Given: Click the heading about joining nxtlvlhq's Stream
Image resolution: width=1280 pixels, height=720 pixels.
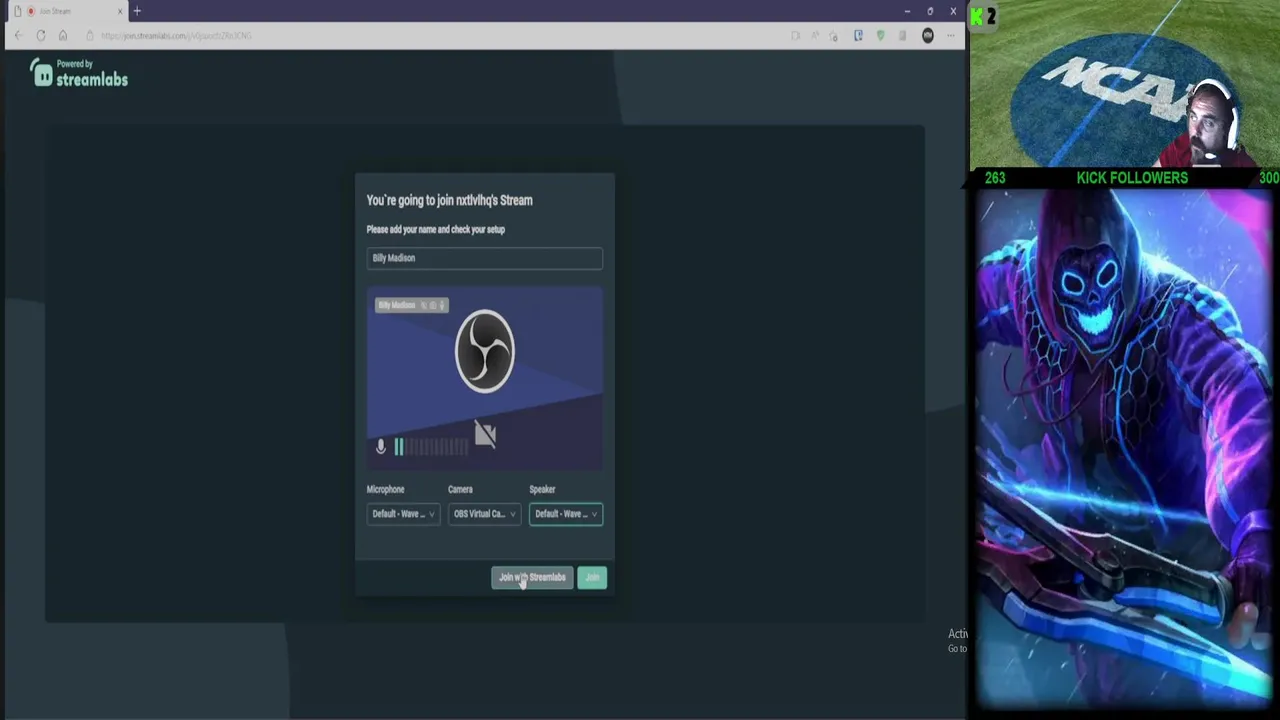Looking at the screenshot, I should 449,200.
